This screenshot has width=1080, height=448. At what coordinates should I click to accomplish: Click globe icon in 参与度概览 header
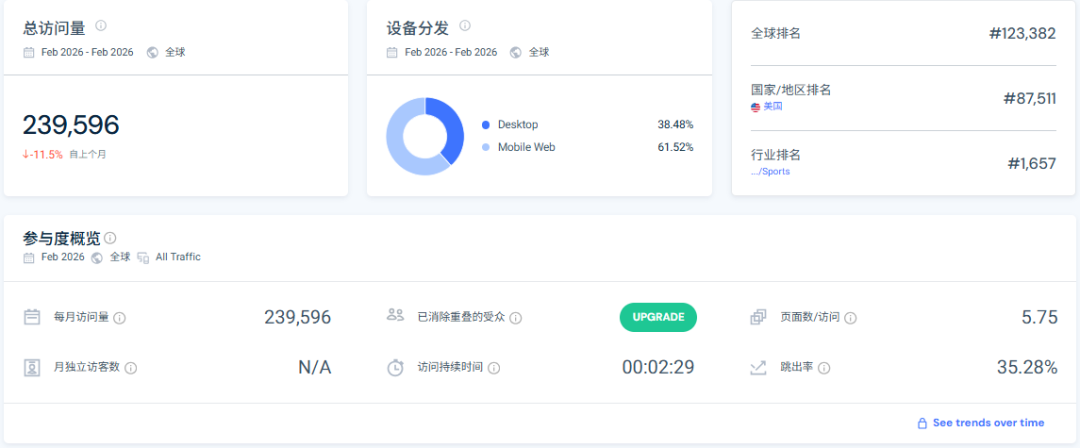tap(97, 257)
